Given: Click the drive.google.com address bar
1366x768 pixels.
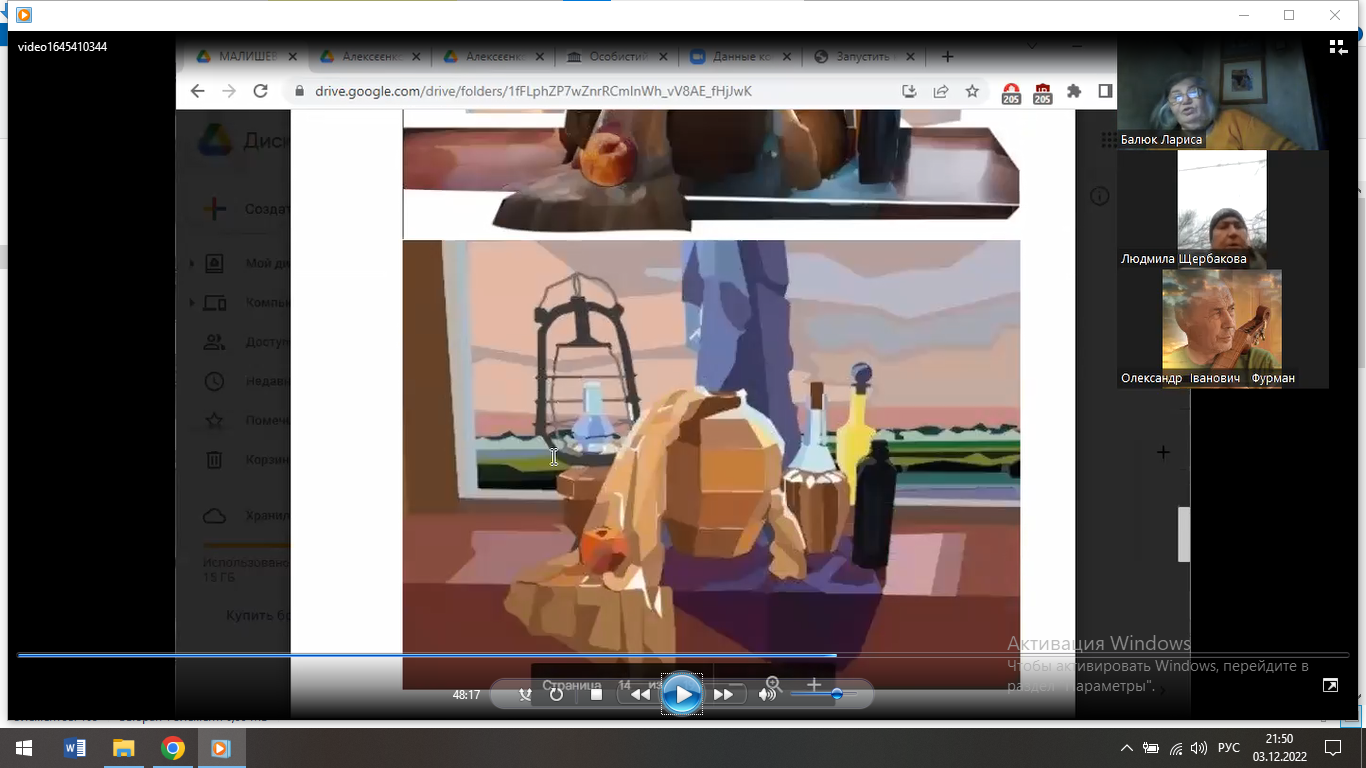Looking at the screenshot, I should point(533,91).
